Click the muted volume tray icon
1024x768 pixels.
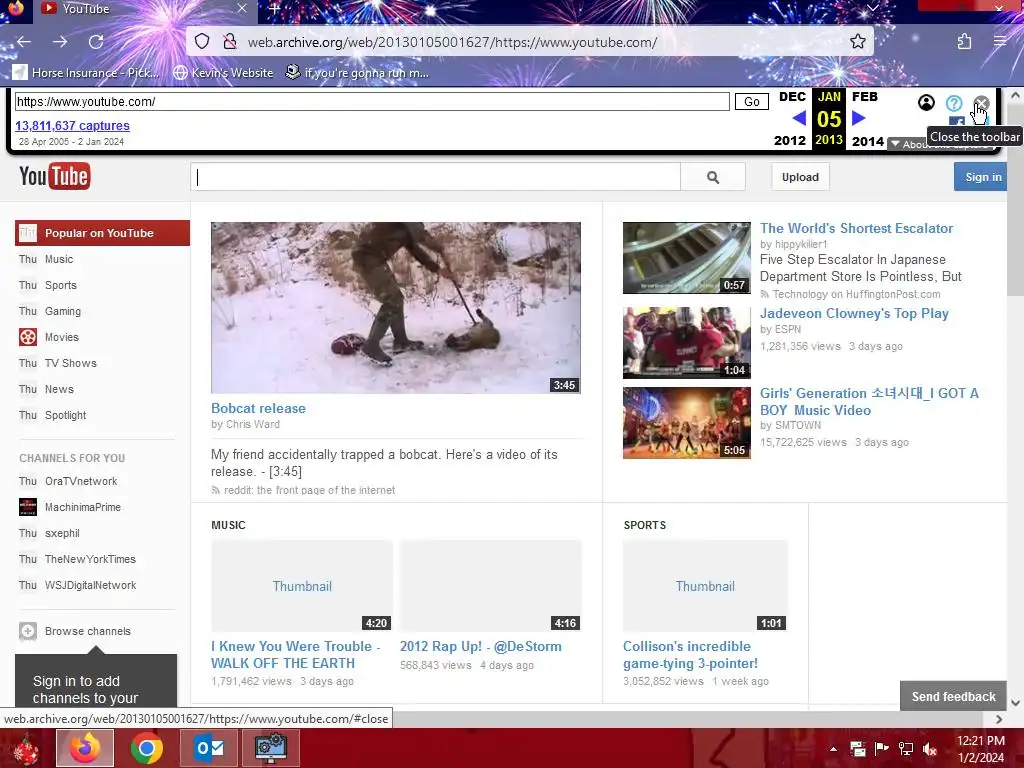(x=930, y=748)
